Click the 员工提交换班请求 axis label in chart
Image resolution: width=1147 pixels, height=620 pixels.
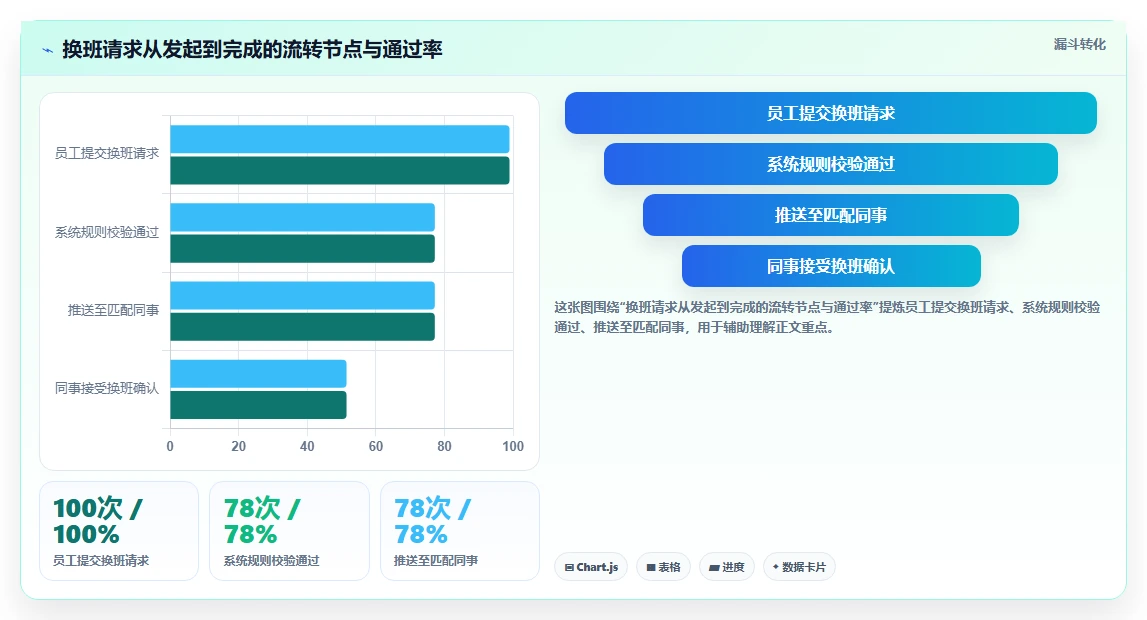click(107, 154)
